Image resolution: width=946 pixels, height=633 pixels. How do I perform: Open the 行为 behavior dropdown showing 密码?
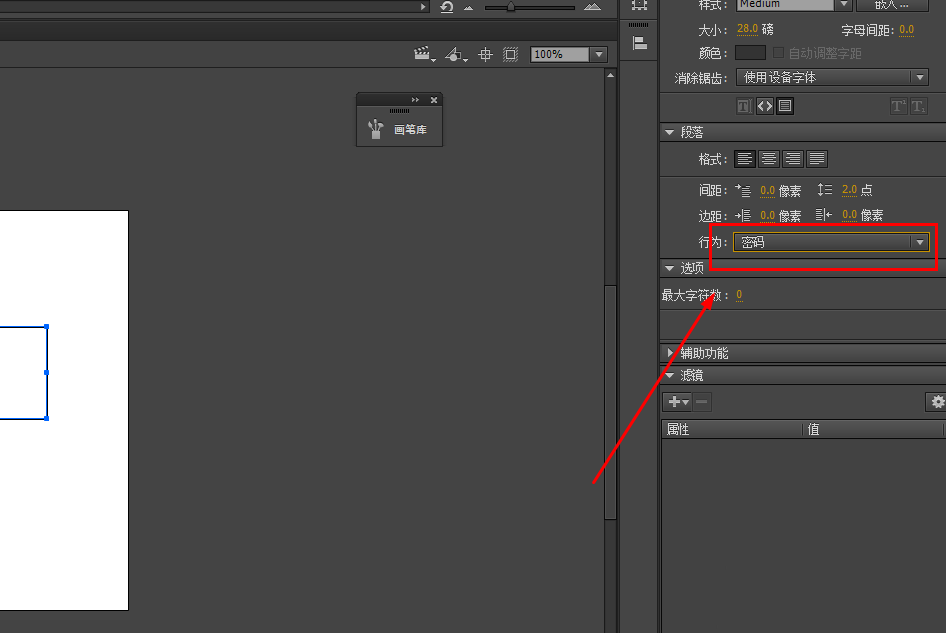point(831,242)
